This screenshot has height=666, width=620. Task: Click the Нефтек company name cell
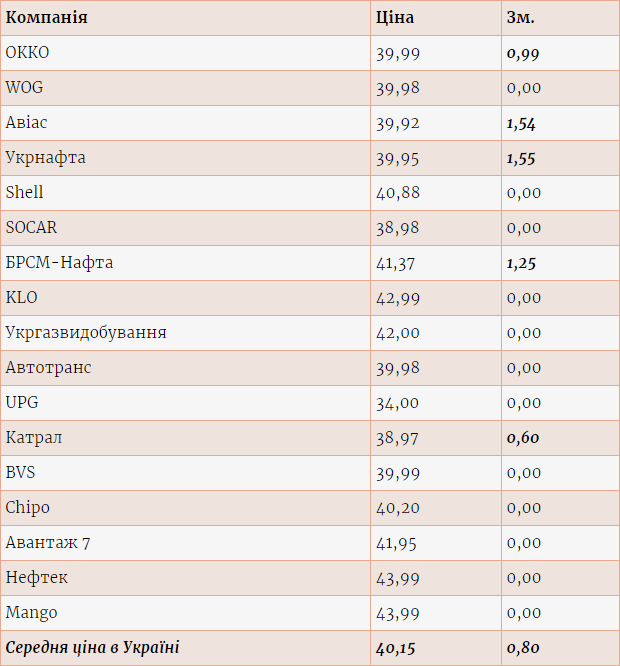(37, 578)
